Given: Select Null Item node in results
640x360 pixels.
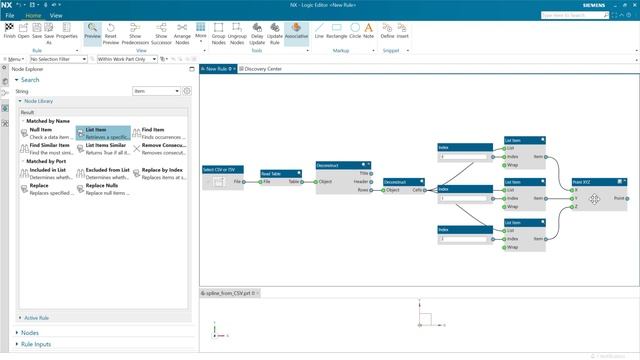Looking at the screenshot, I should click(x=47, y=133).
